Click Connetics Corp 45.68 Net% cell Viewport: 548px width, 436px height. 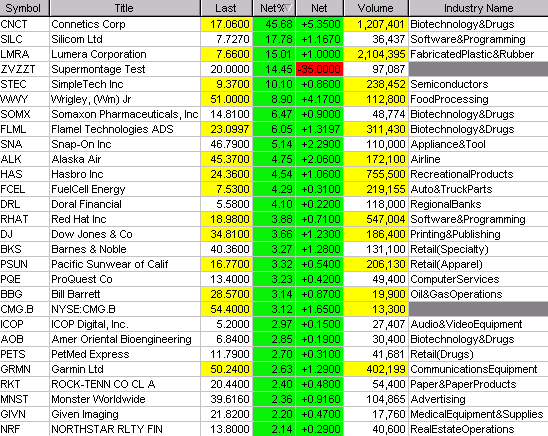[x=274, y=24]
